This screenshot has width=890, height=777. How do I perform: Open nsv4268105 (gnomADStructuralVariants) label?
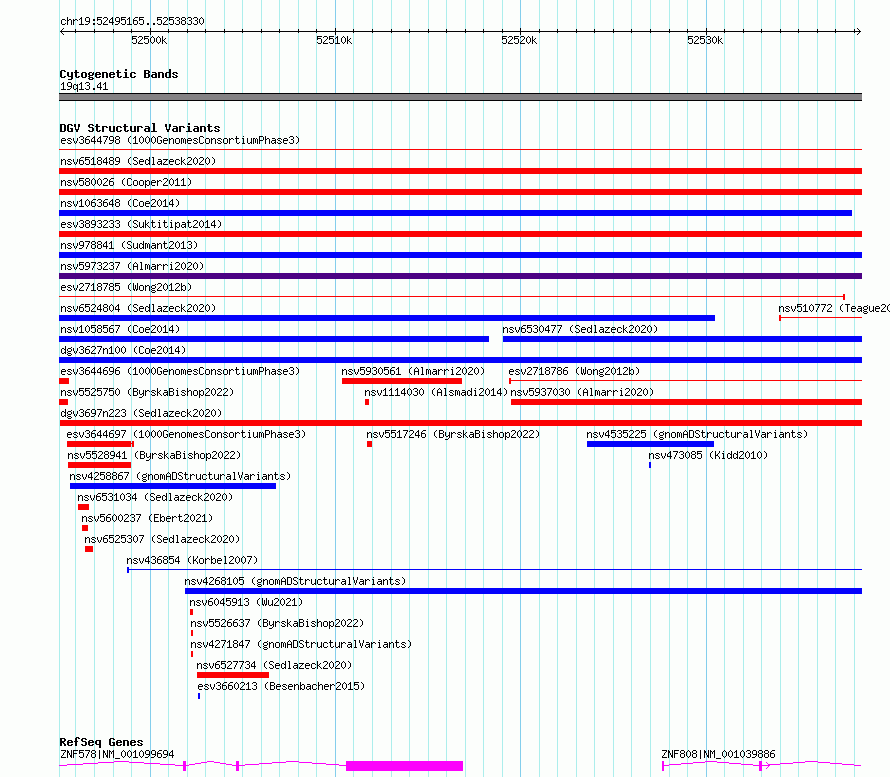pos(295,581)
